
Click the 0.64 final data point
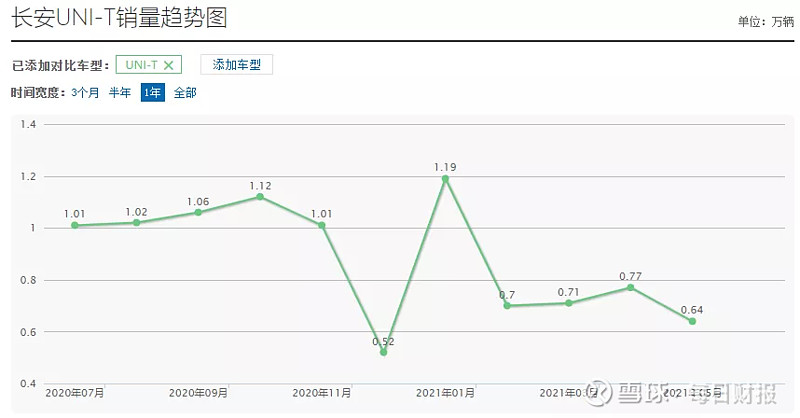692,321
